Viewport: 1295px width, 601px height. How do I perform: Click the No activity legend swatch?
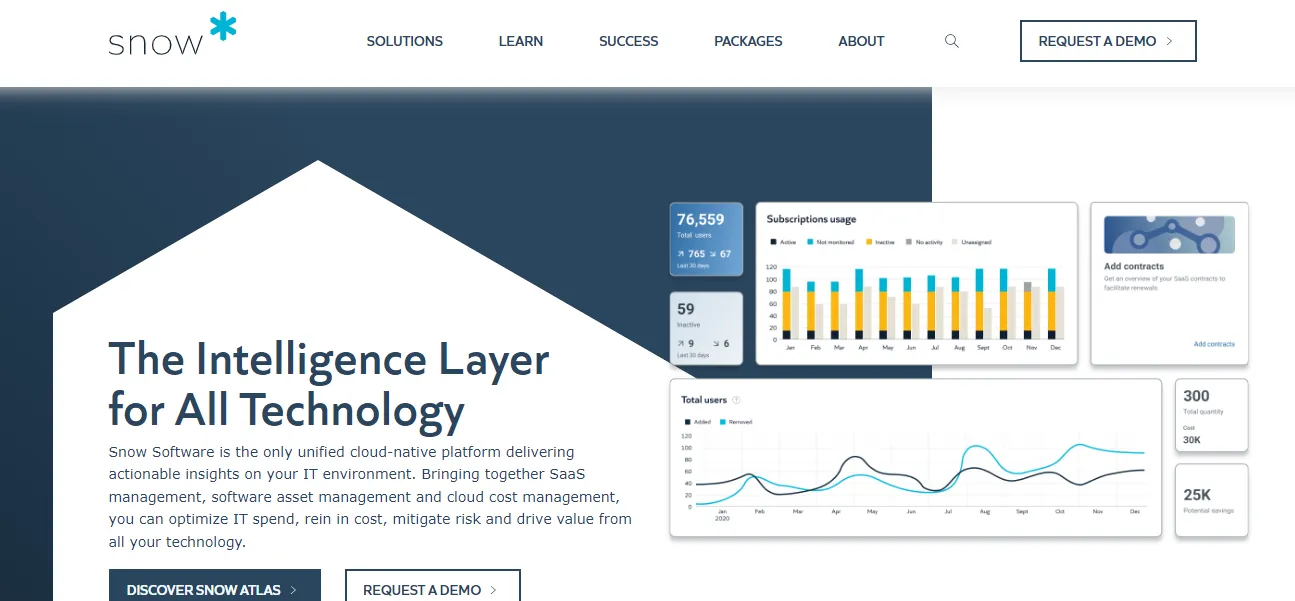[909, 242]
